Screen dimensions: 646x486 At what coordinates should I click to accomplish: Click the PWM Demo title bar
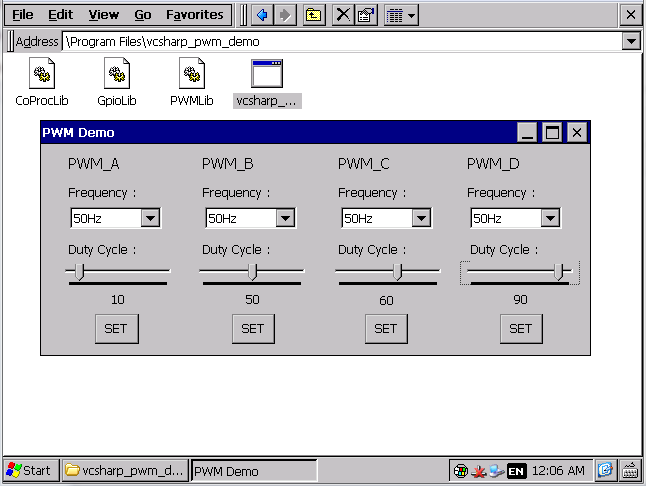pos(279,133)
